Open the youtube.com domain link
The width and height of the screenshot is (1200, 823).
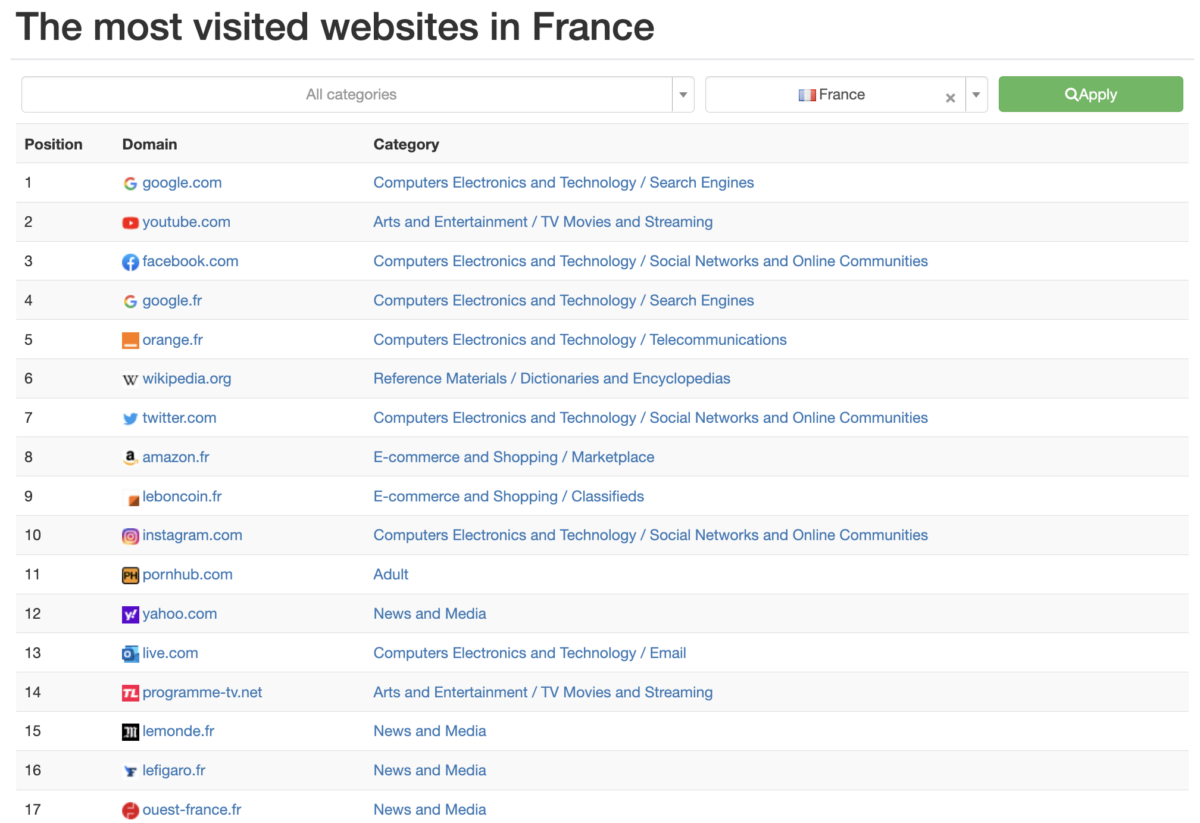coord(186,222)
